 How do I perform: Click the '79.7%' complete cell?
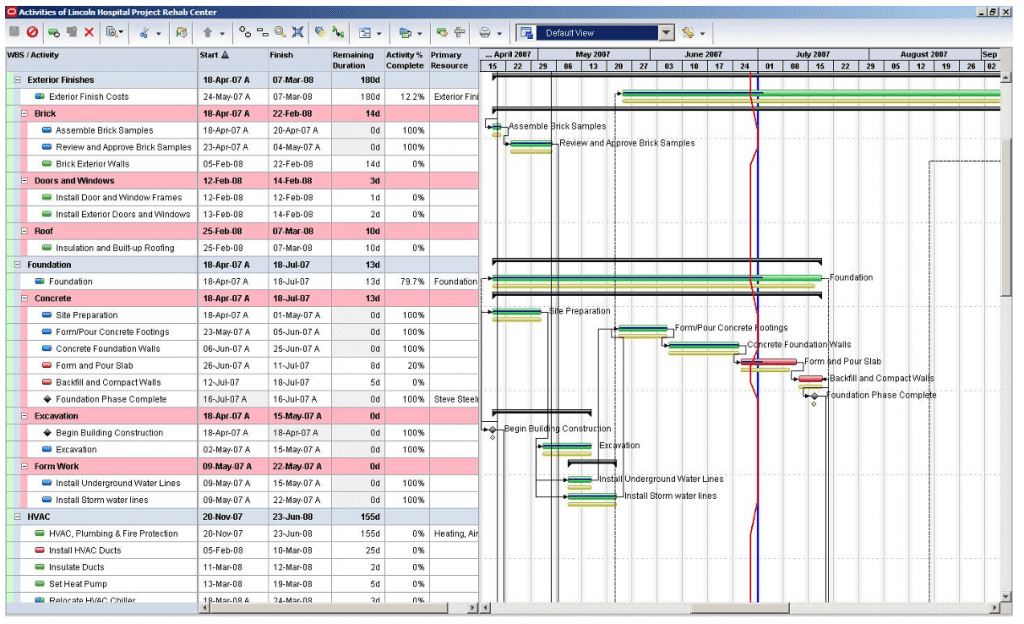pyautogui.click(x=406, y=282)
